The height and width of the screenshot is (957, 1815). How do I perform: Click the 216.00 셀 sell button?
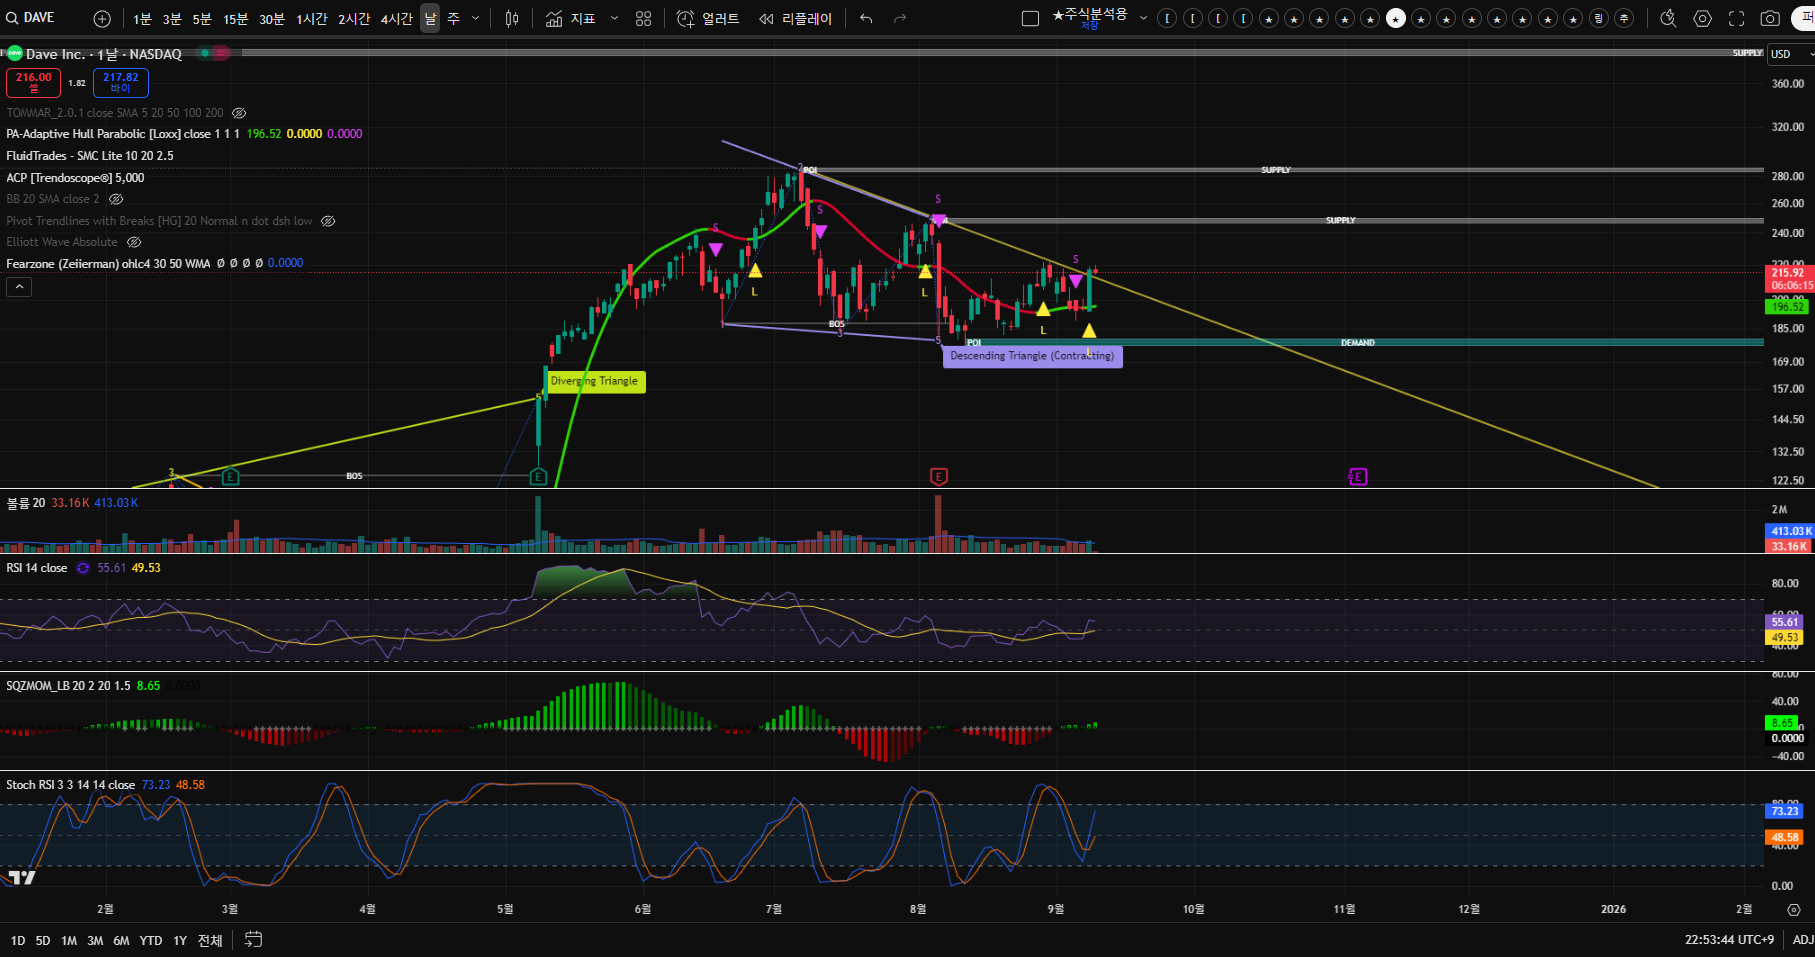point(33,82)
